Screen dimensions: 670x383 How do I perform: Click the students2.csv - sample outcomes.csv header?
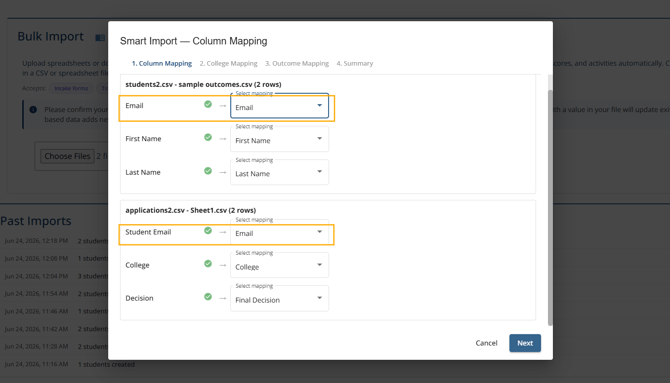(203, 84)
